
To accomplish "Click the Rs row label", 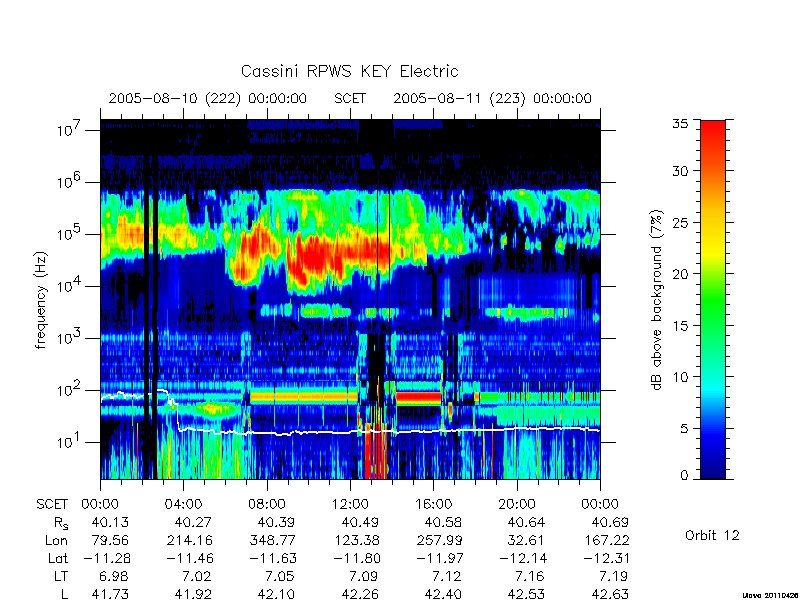I will pyautogui.click(x=61, y=523).
